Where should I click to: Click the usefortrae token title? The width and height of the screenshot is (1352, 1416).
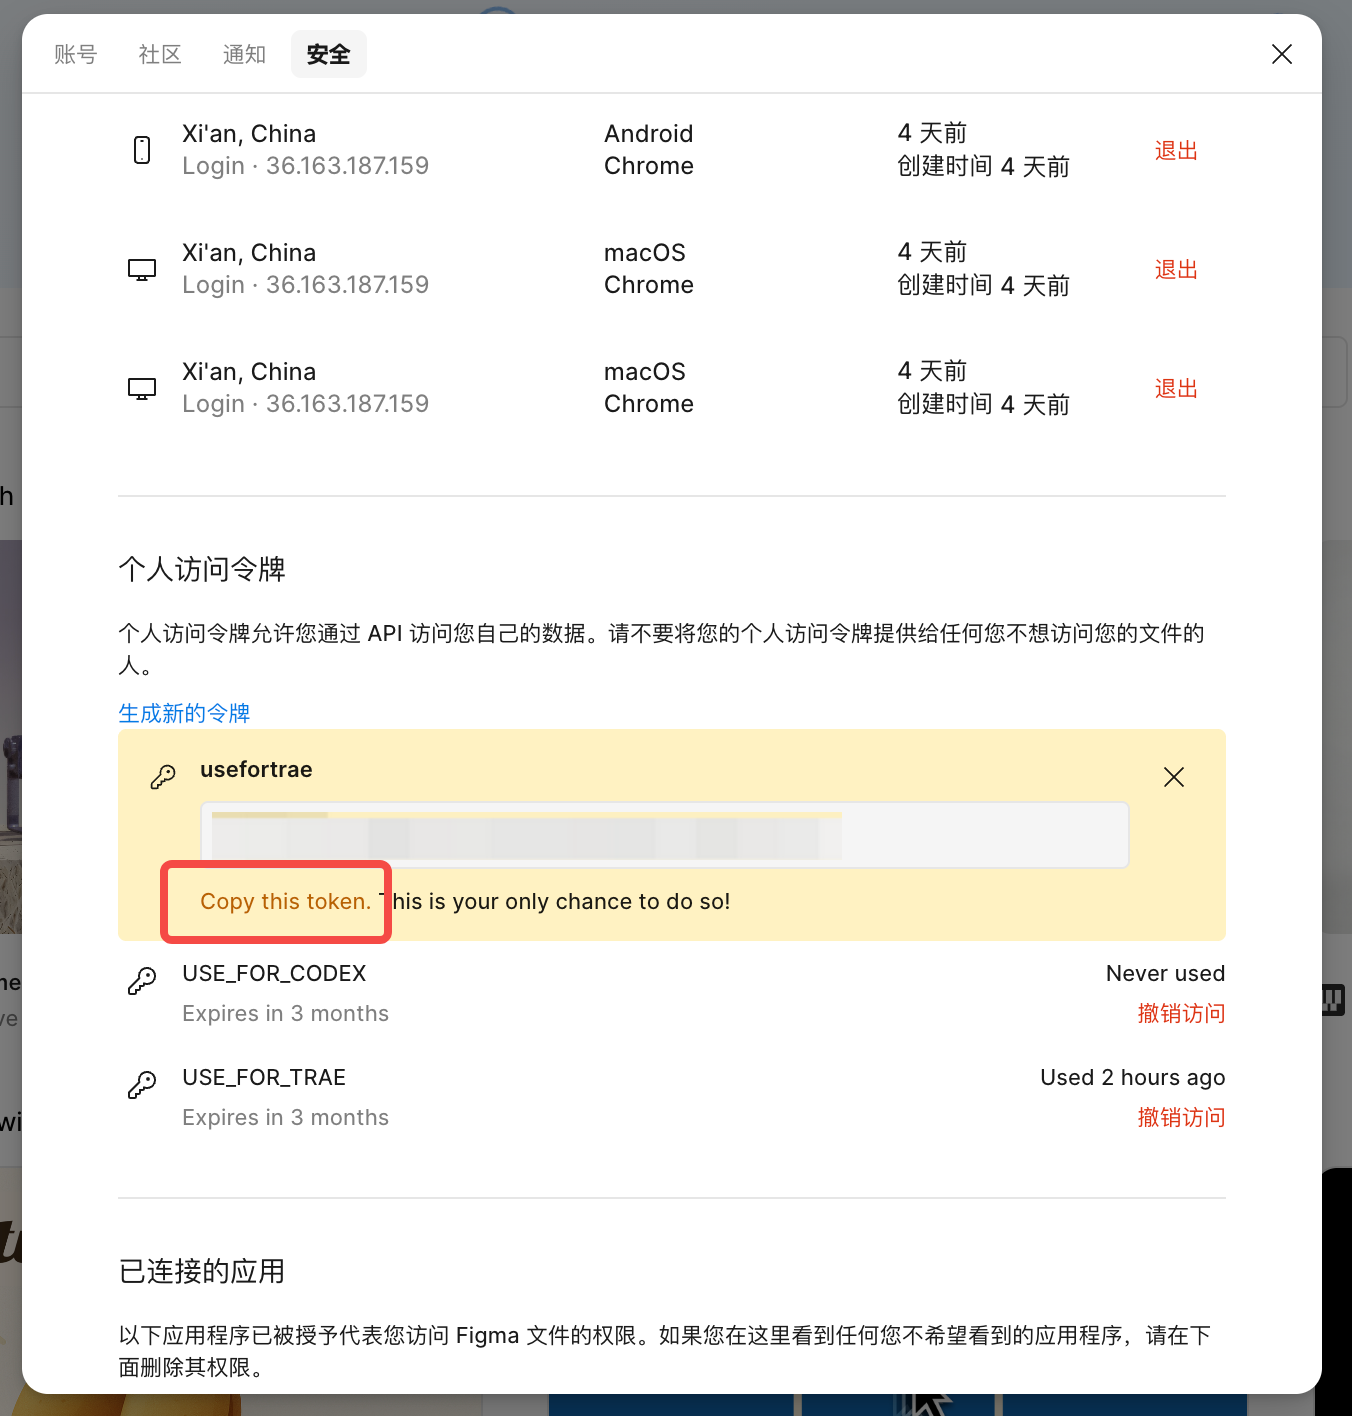tap(256, 769)
